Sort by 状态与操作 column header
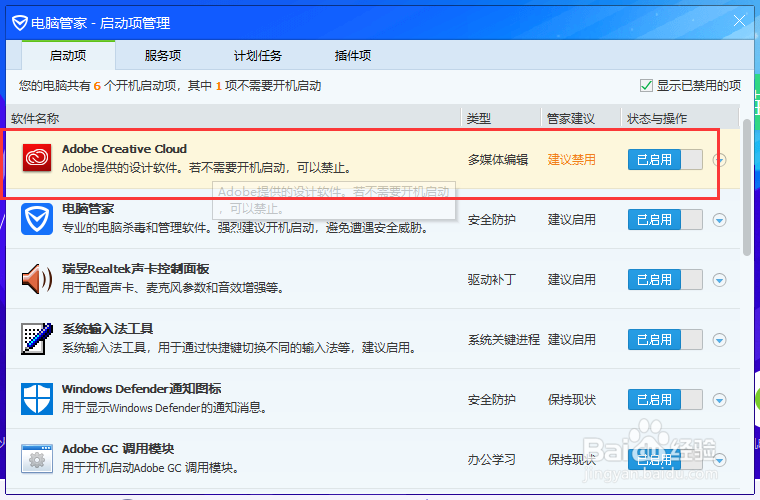760x500 pixels. [680, 118]
